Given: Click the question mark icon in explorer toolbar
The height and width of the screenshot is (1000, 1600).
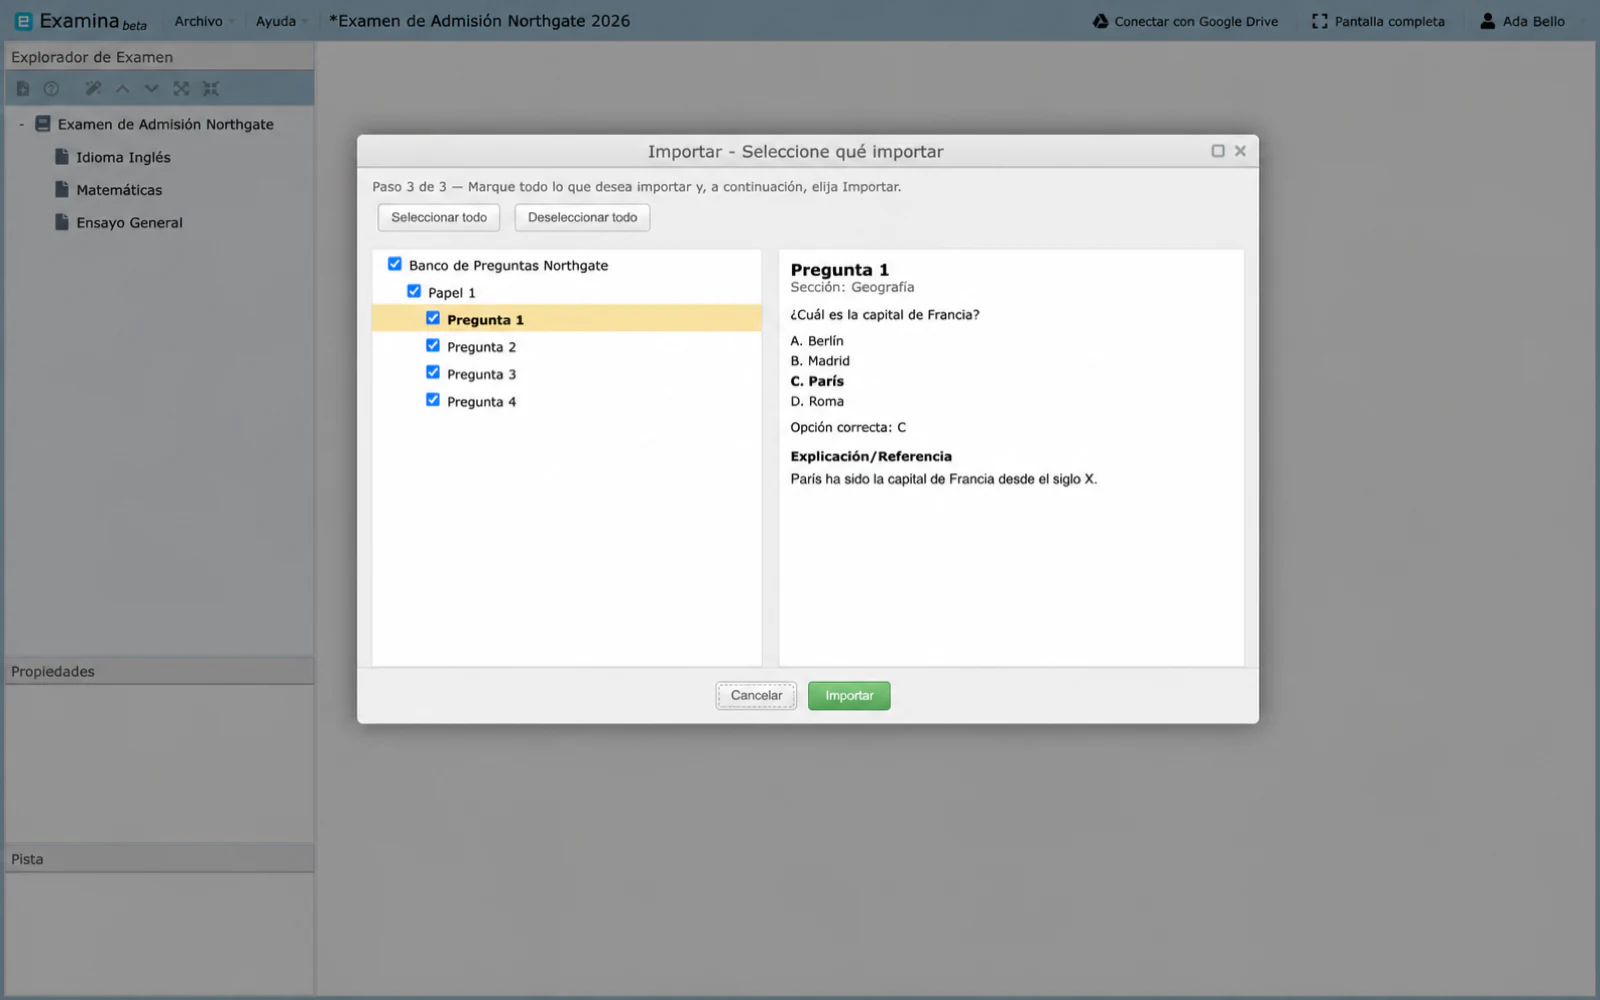Looking at the screenshot, I should [x=51, y=89].
